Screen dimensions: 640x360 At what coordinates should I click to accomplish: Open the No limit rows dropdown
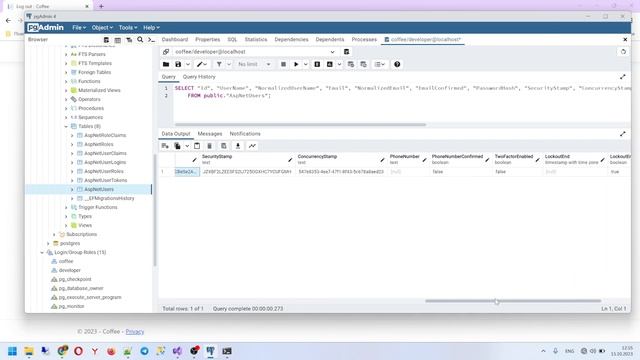pos(254,64)
